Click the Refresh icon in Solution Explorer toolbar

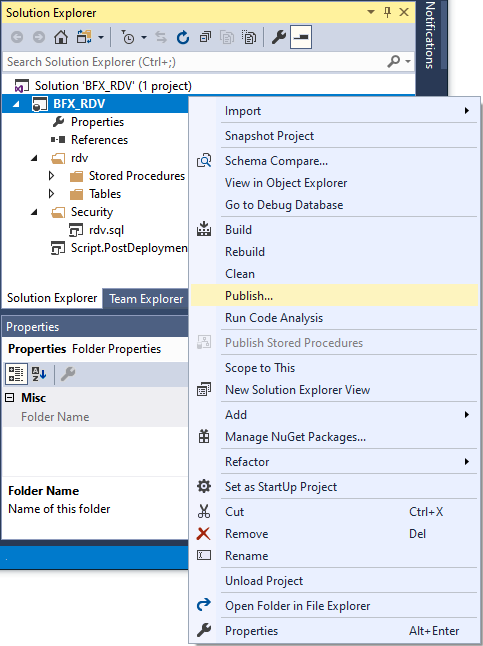pos(183,37)
